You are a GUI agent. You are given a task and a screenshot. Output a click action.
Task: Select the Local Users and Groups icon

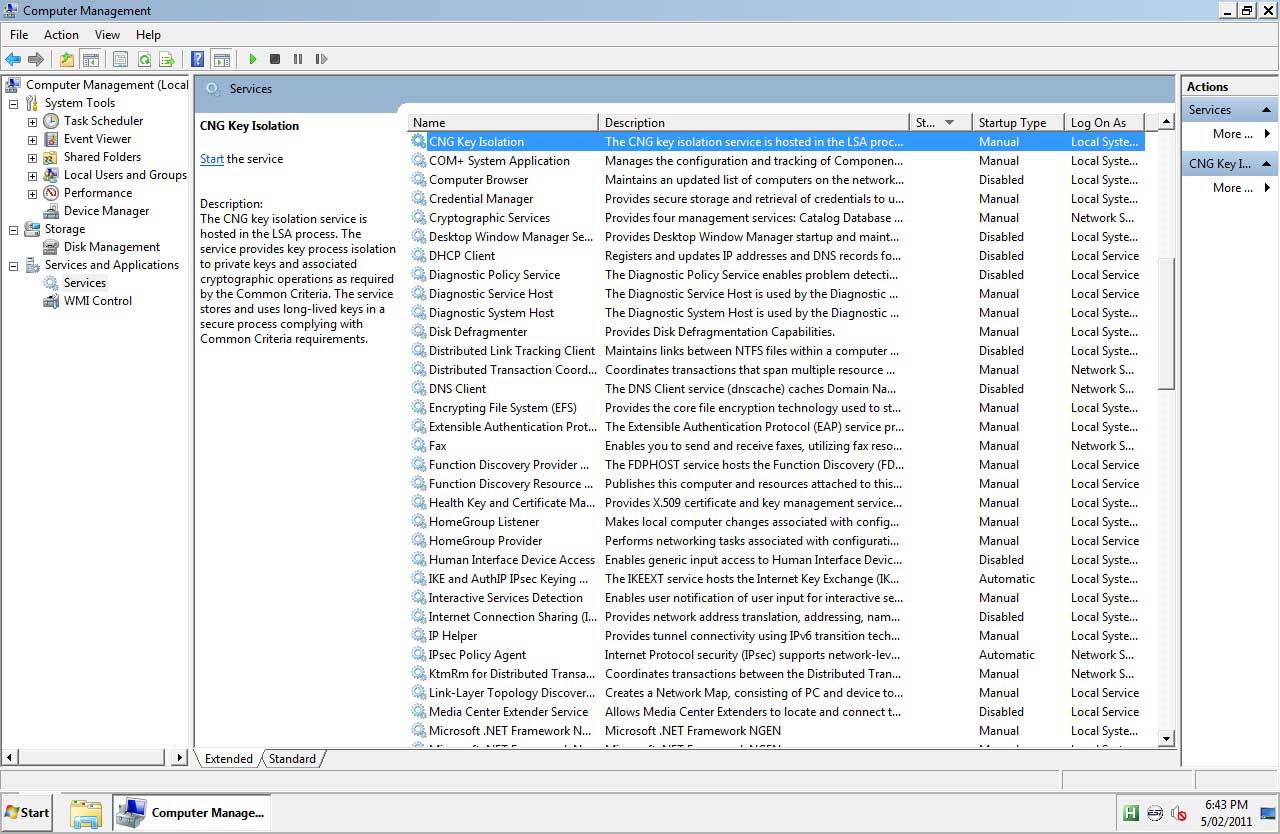coord(51,175)
